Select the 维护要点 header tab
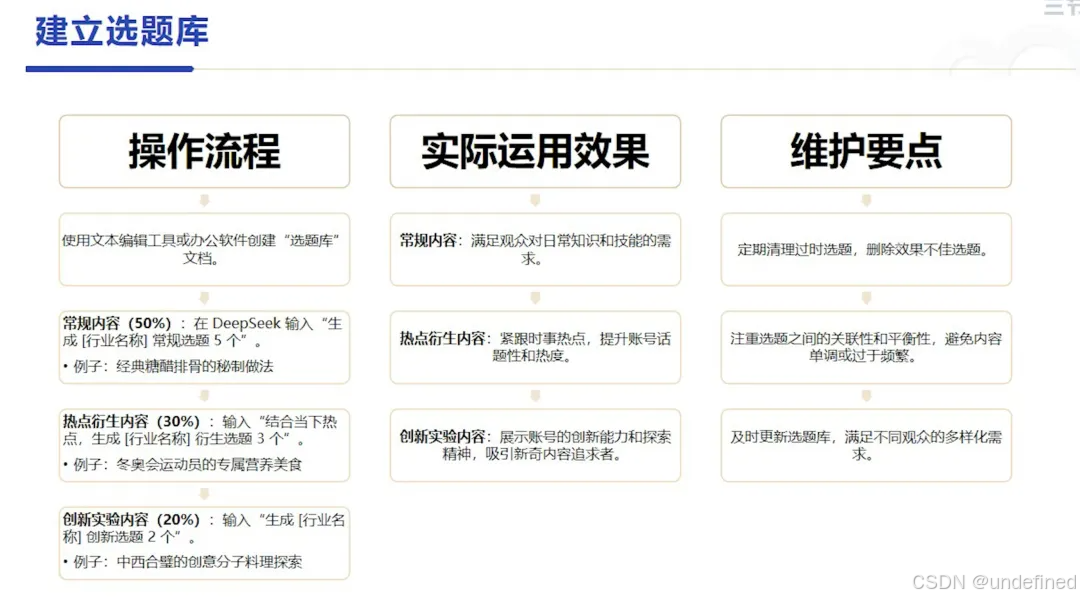Screen dimensions: 1080x599 866,151
